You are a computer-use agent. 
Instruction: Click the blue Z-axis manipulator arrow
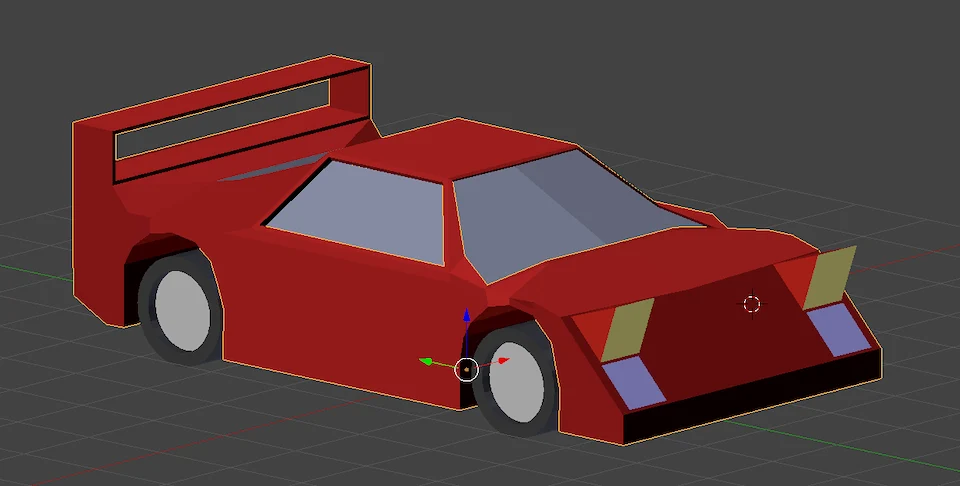(x=467, y=316)
